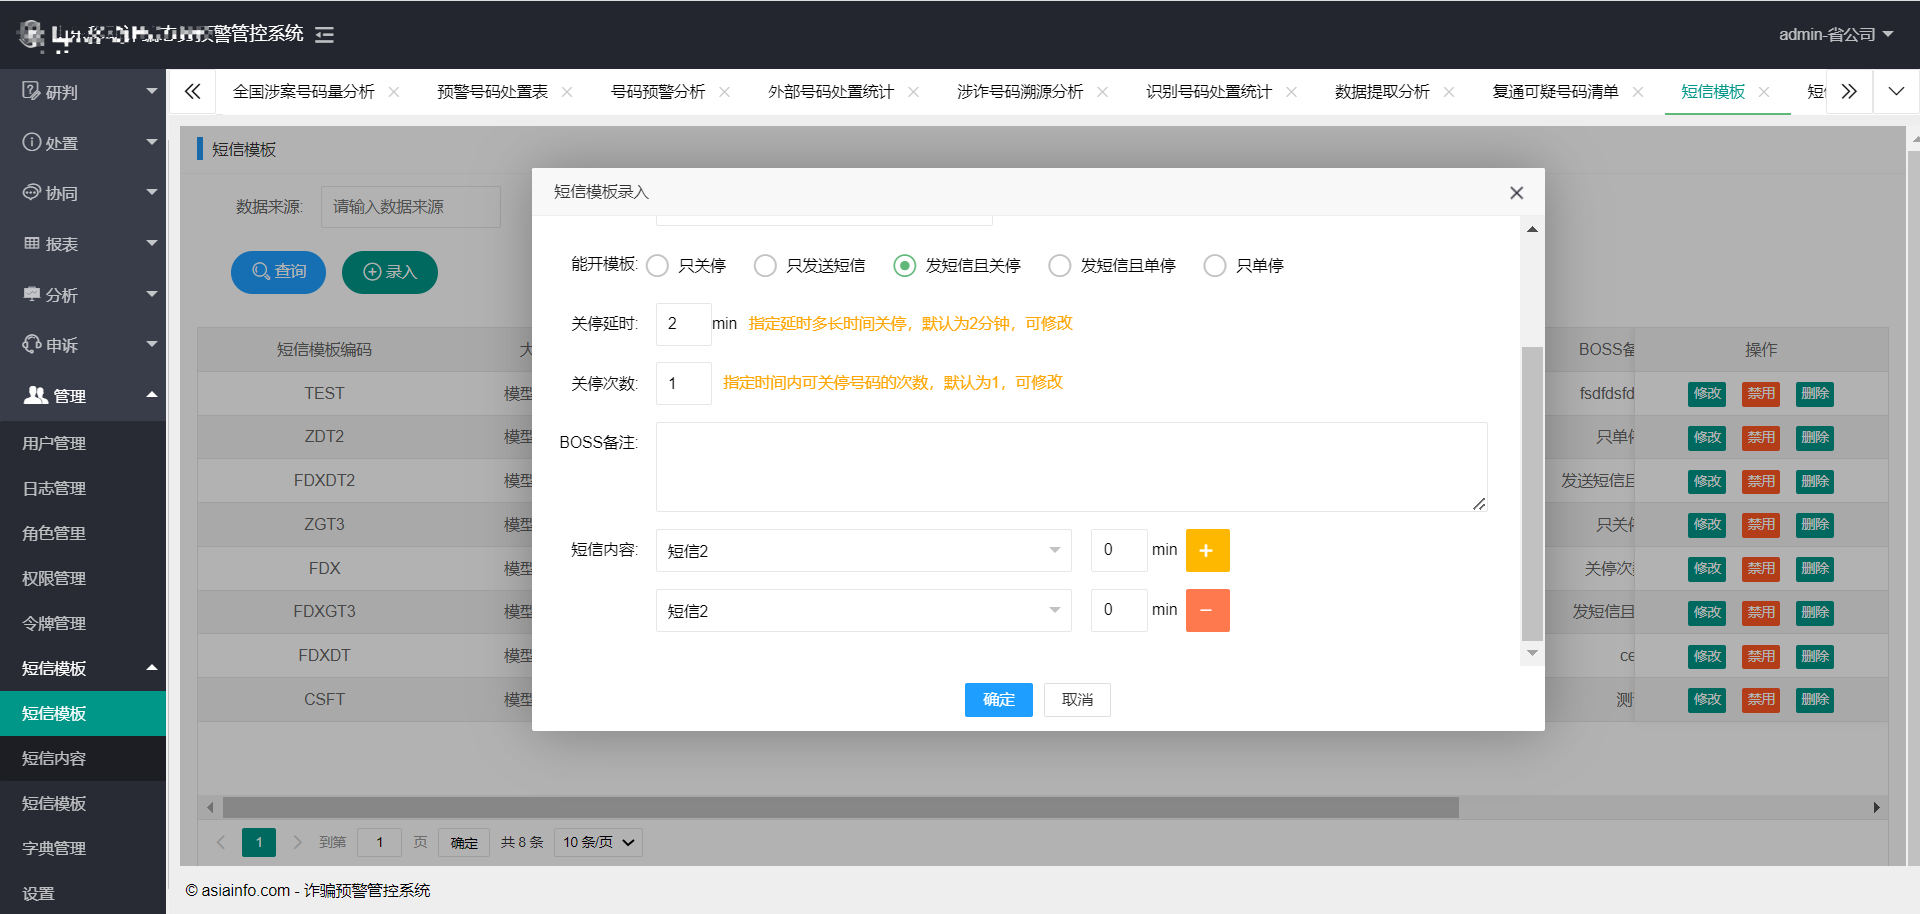
Task: Toggle the sidebar collapse hamburger icon
Action: click(324, 35)
